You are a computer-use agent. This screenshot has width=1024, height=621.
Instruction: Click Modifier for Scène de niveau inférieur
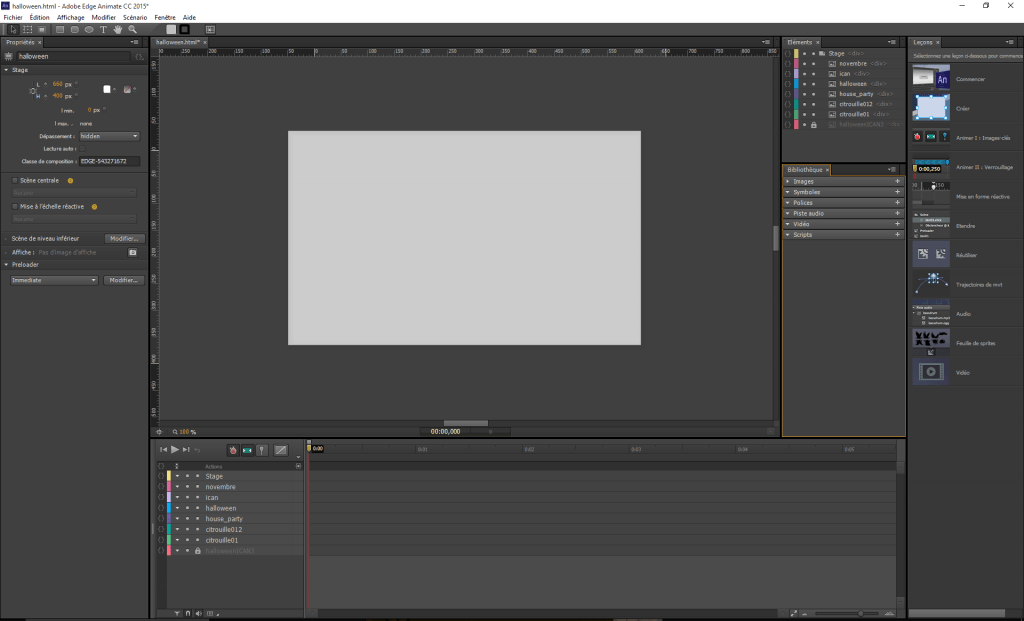coord(124,239)
